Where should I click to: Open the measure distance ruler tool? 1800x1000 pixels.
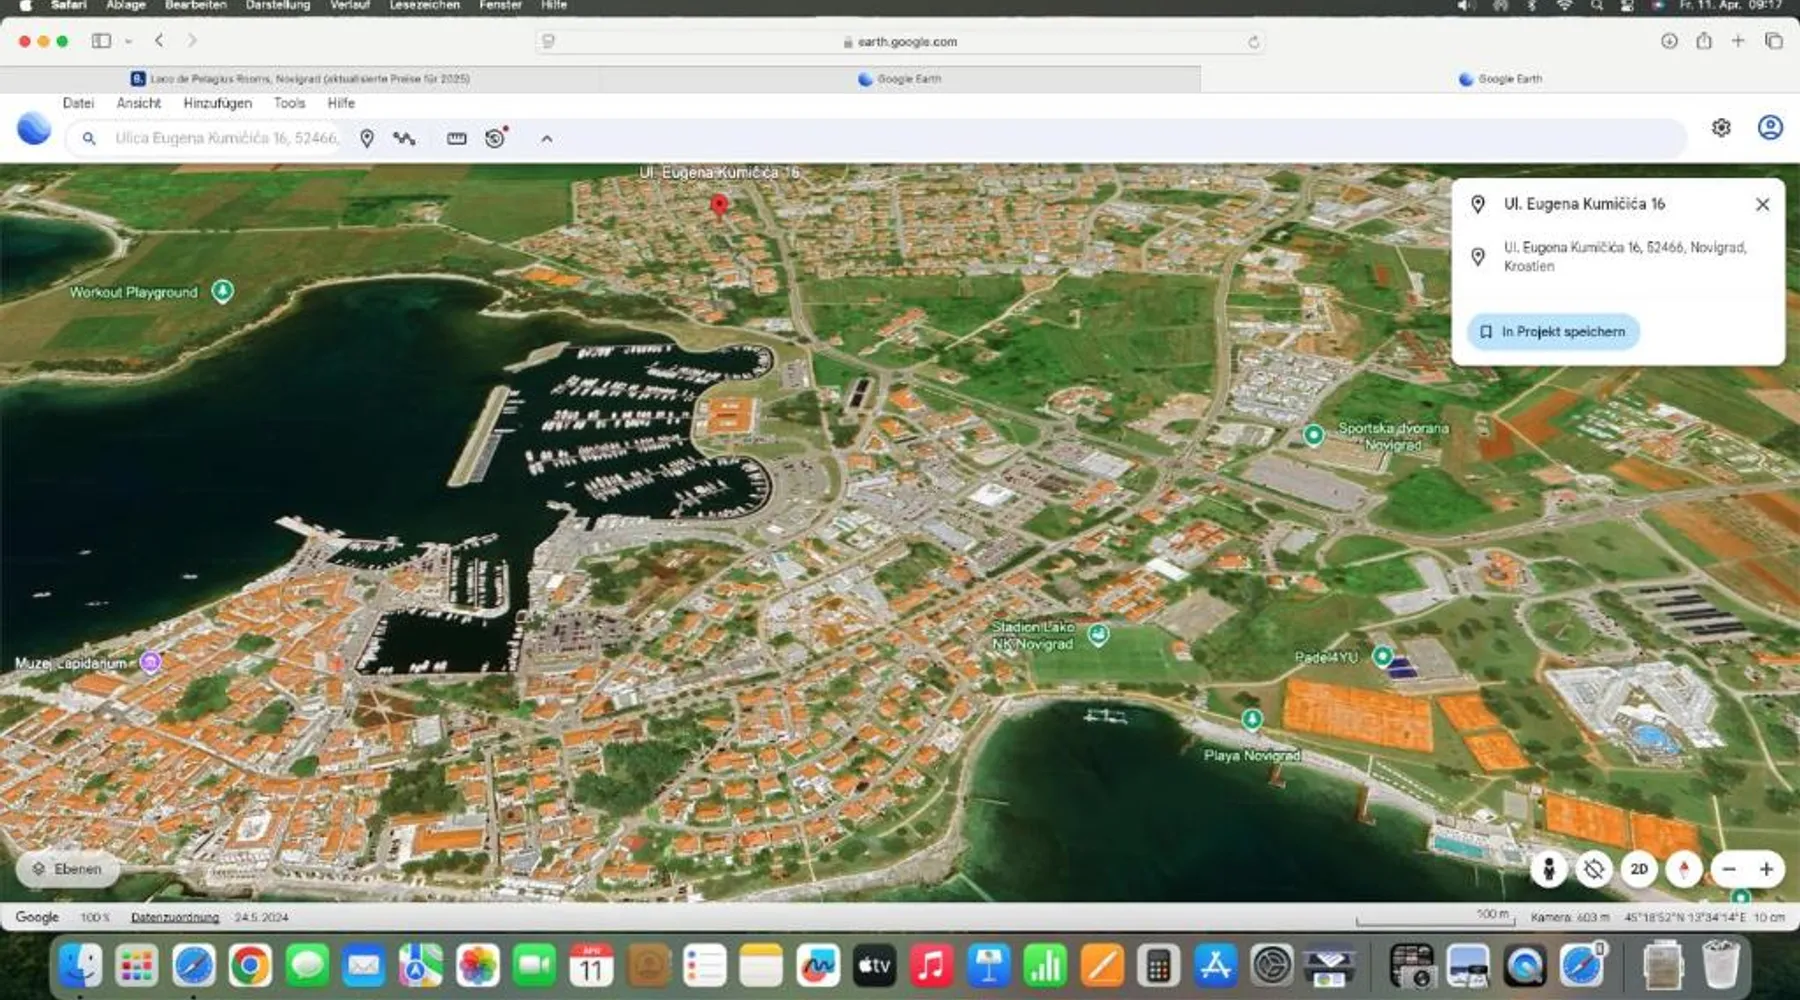456,139
